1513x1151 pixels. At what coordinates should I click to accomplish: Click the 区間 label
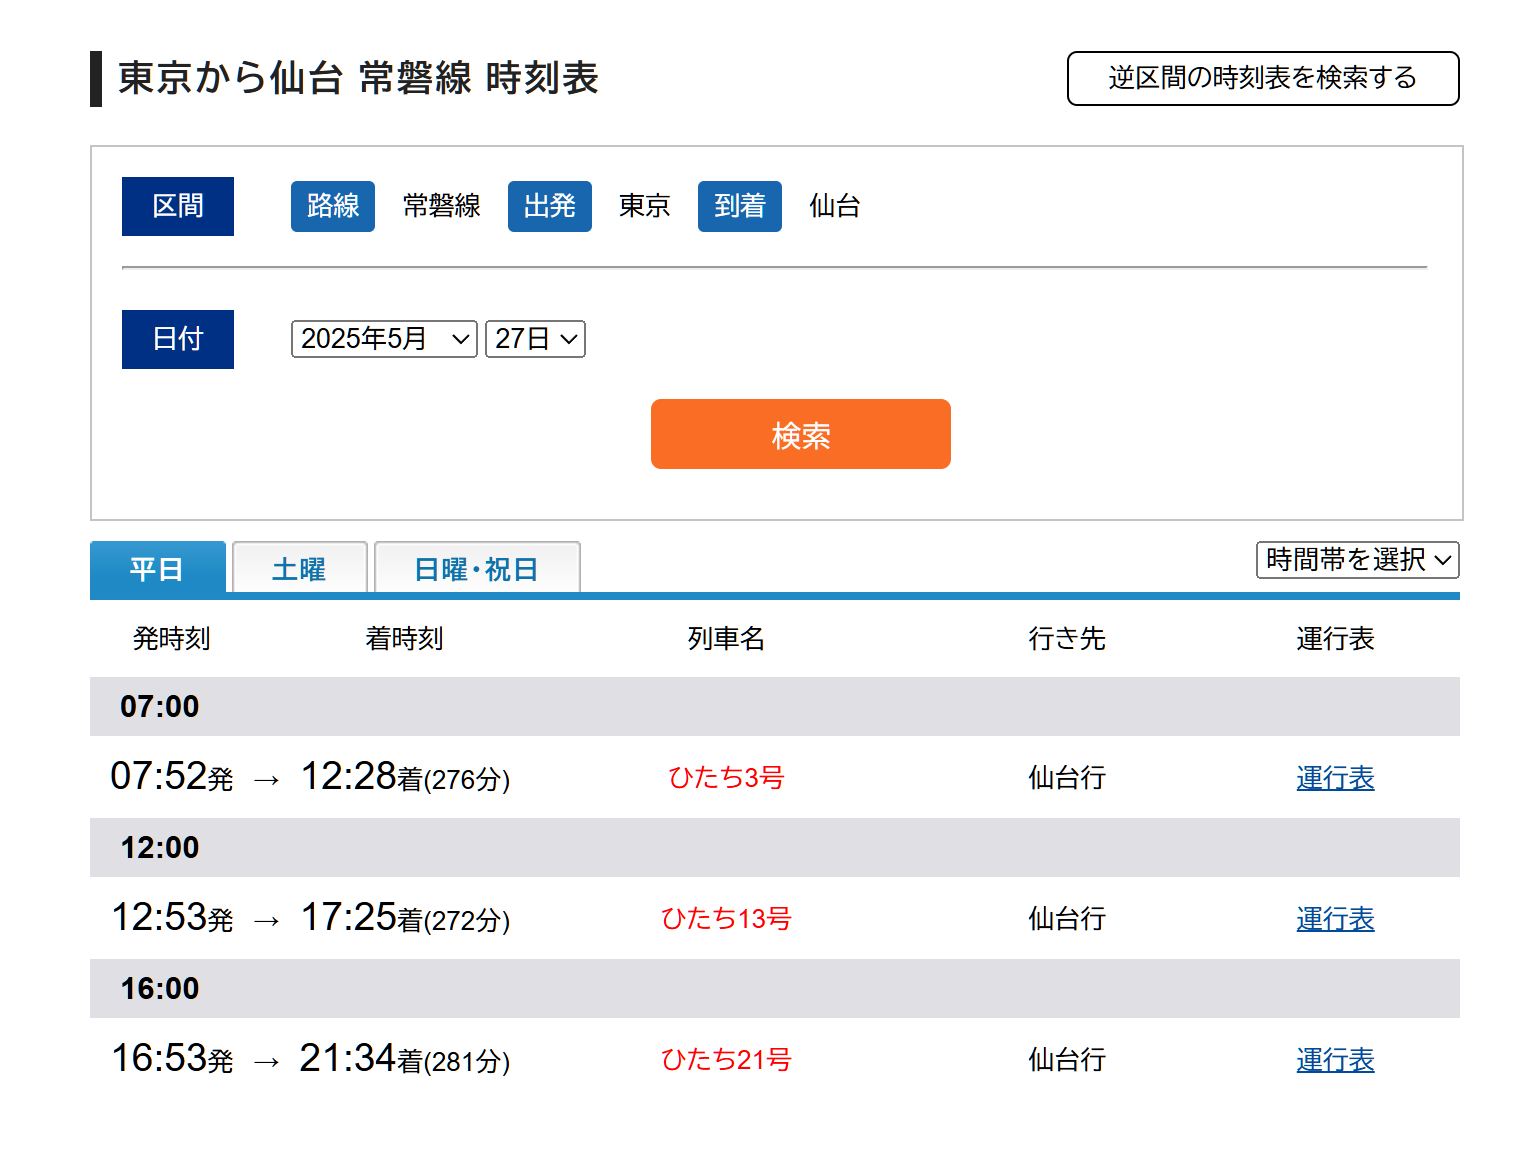click(178, 206)
